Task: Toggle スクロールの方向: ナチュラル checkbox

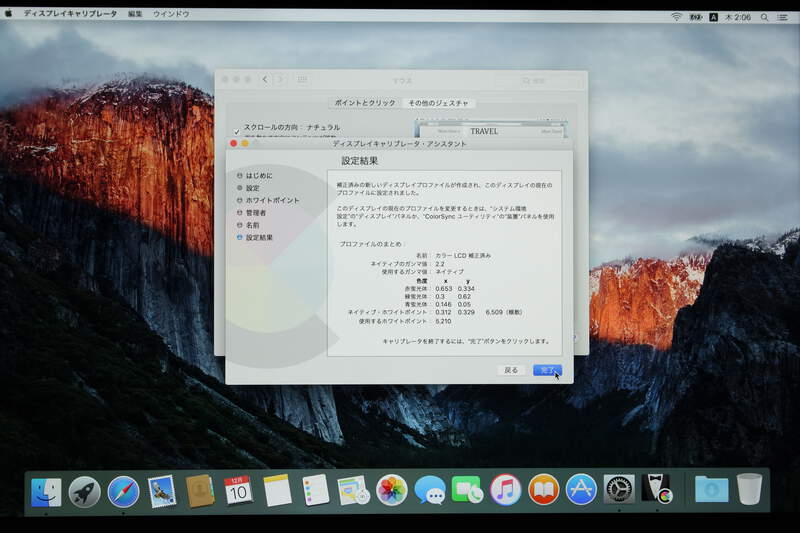Action: 237,130
